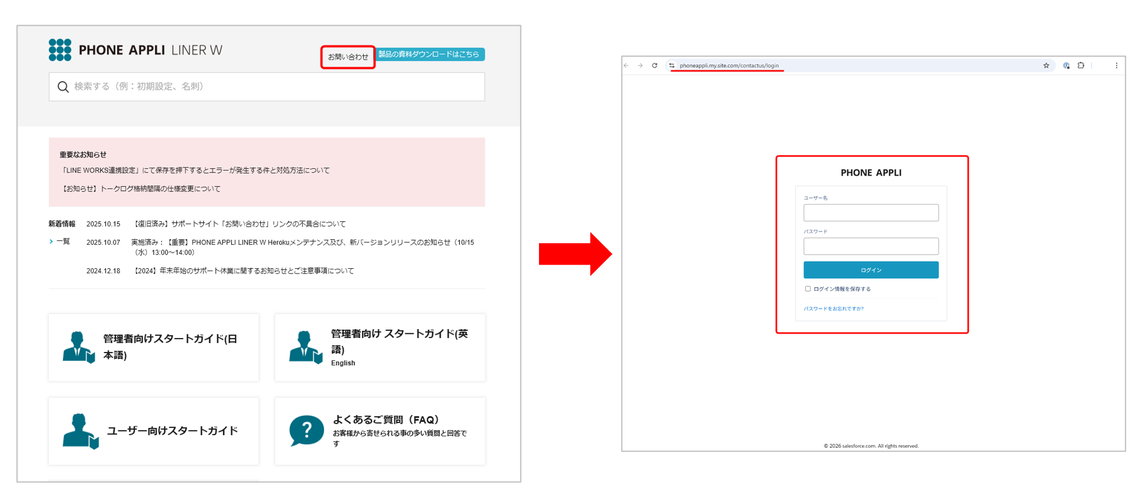The height and width of the screenshot is (496, 1148).
Task: Click PHONE APPLI title on login form
Action: click(871, 174)
